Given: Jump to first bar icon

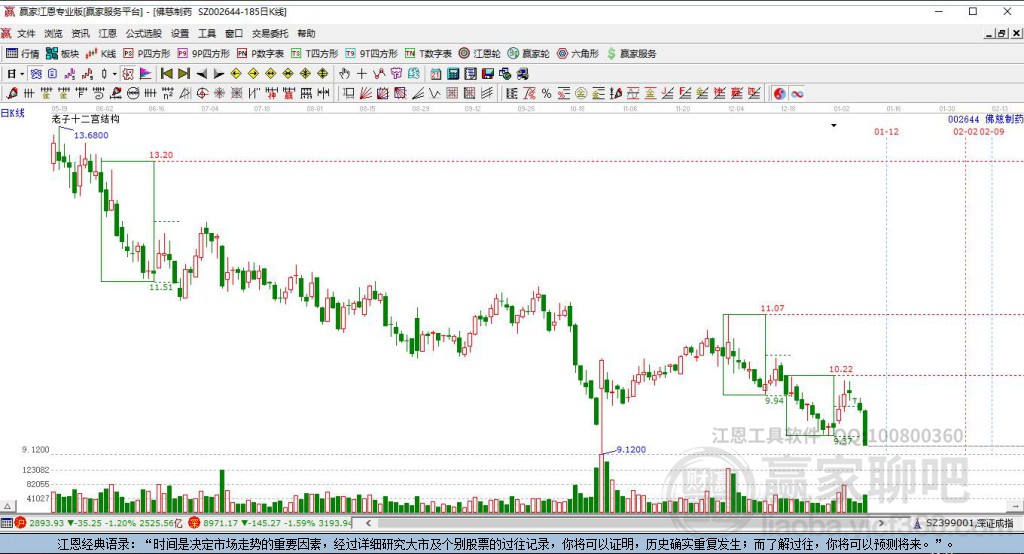Looking at the screenshot, I should pyautogui.click(x=167, y=74).
